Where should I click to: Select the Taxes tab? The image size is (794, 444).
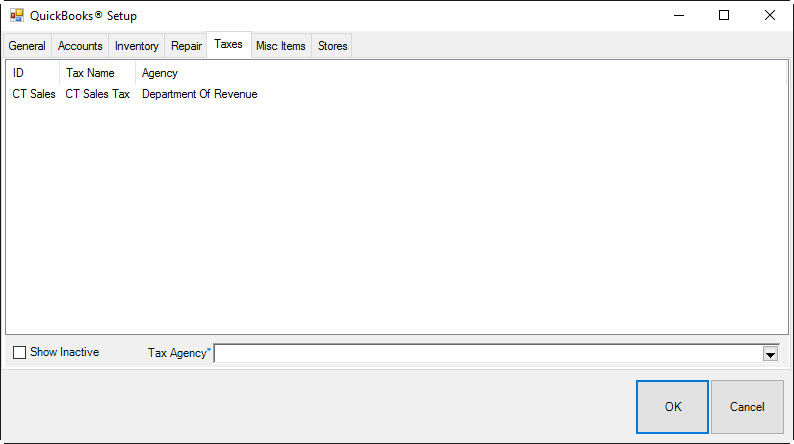228,45
